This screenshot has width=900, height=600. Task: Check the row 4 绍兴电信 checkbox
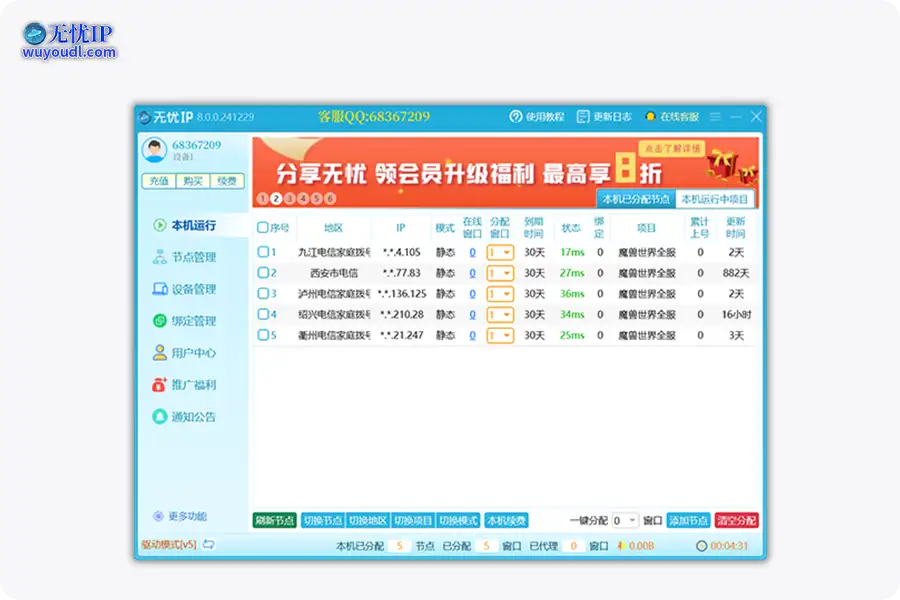pyautogui.click(x=262, y=314)
